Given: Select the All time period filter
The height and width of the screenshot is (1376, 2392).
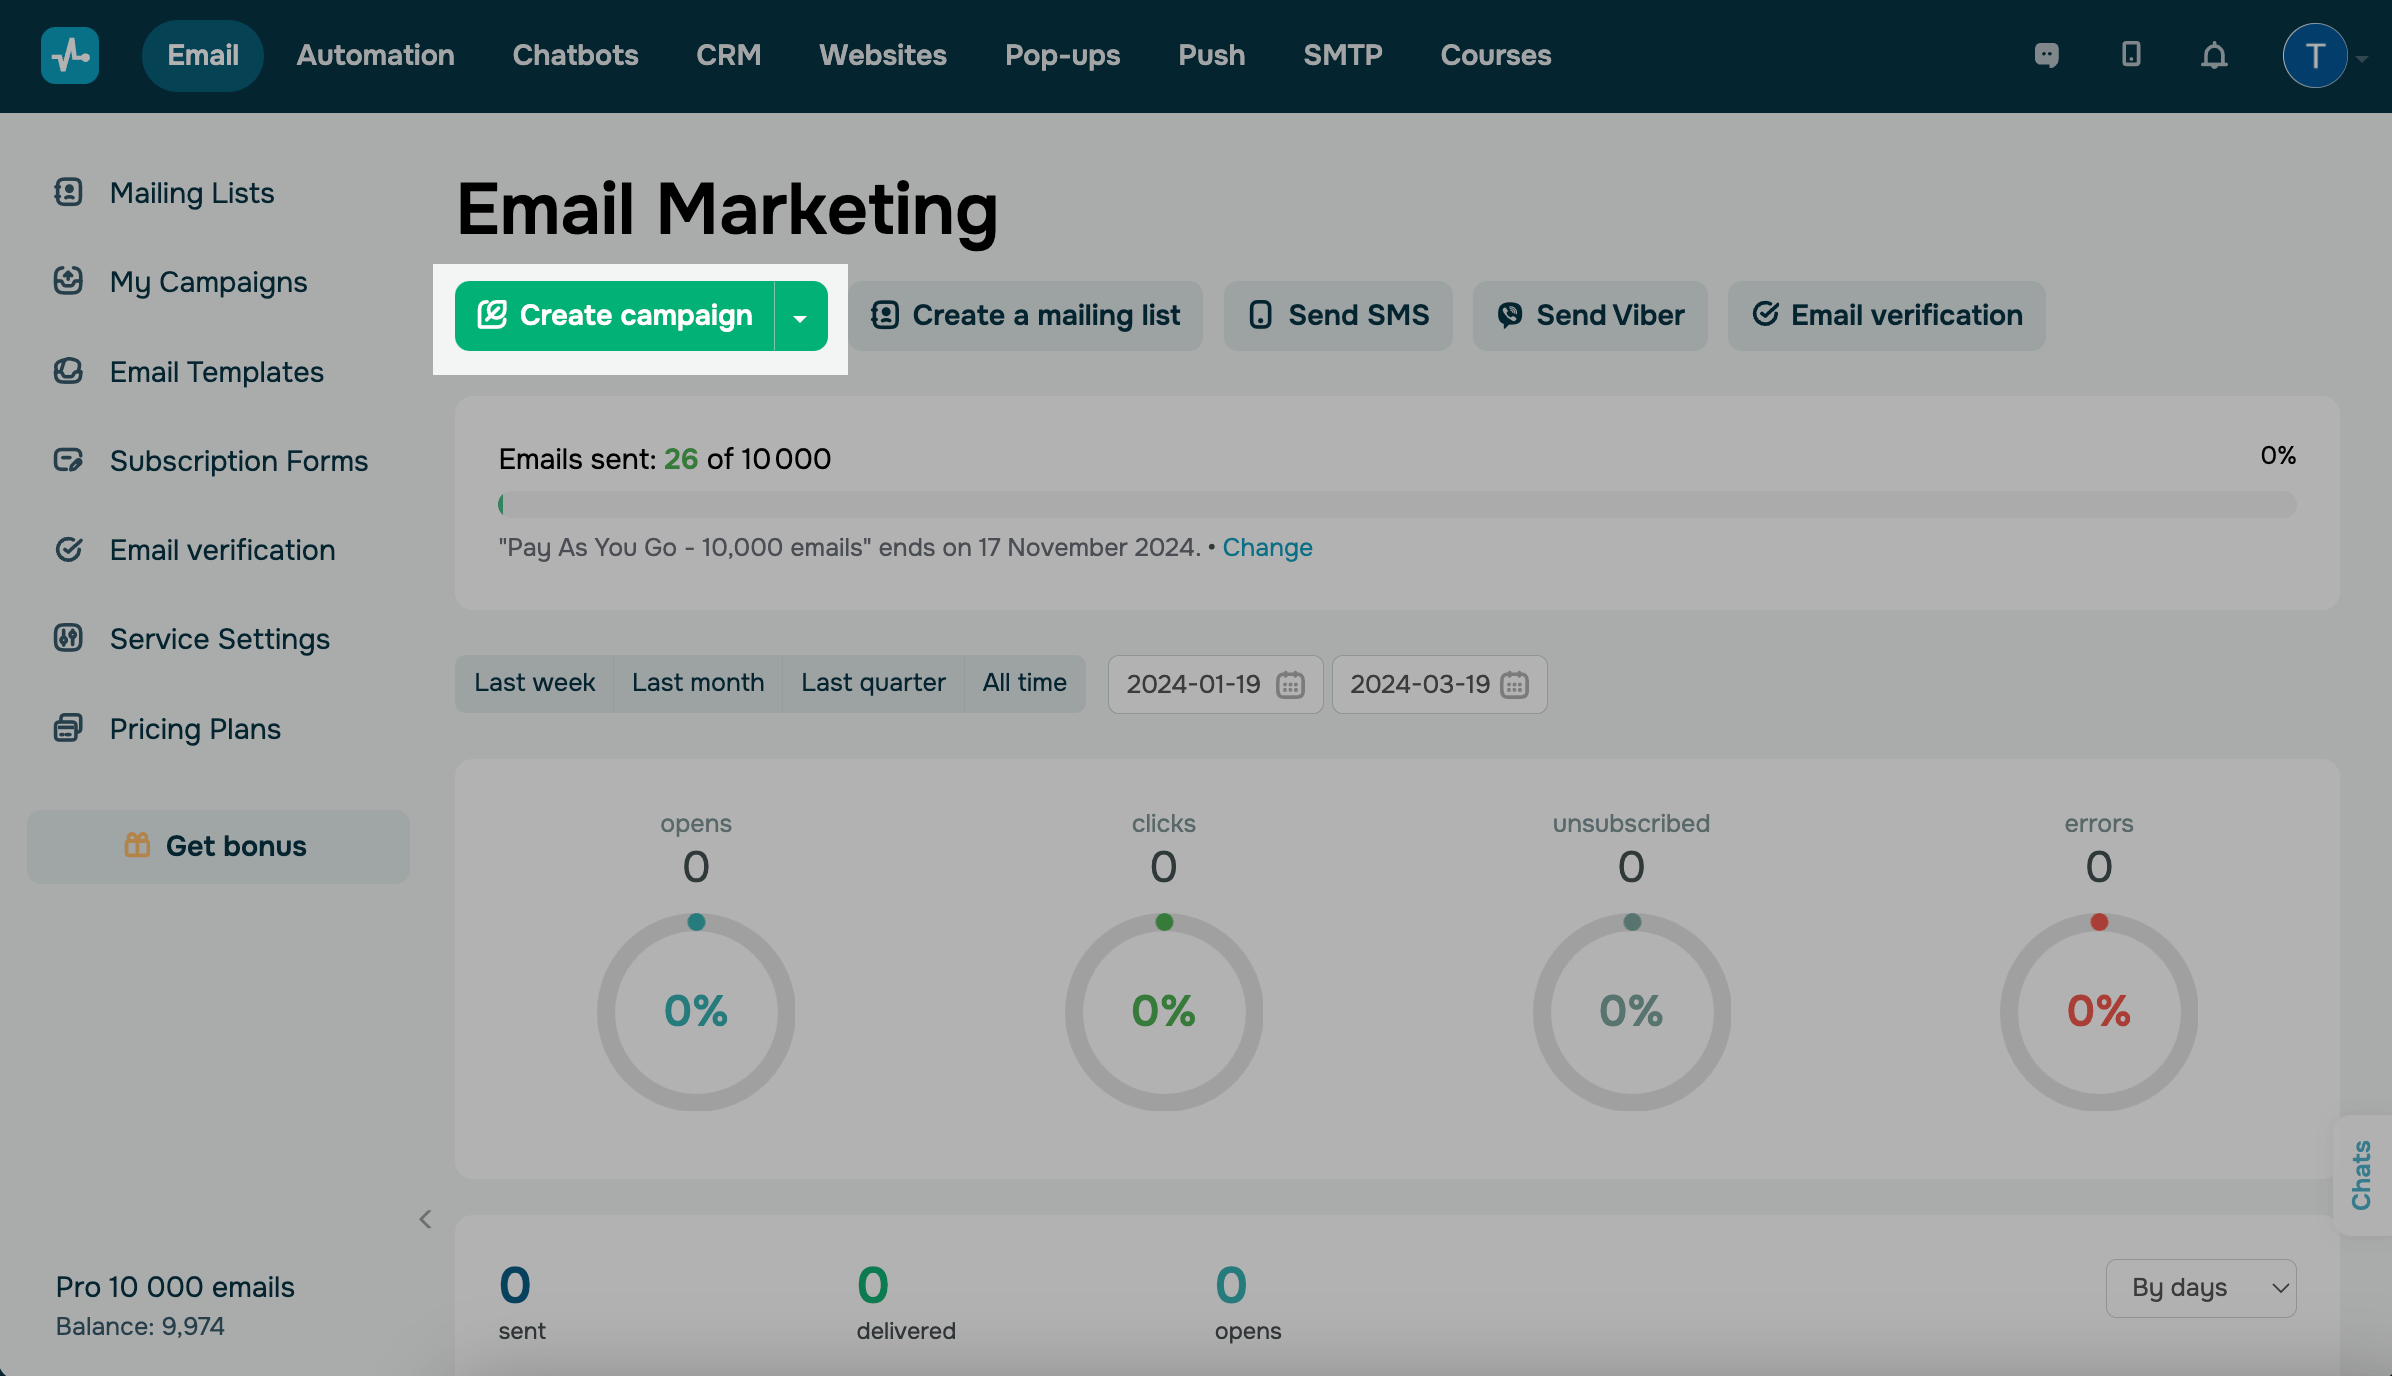Looking at the screenshot, I should tap(1024, 683).
